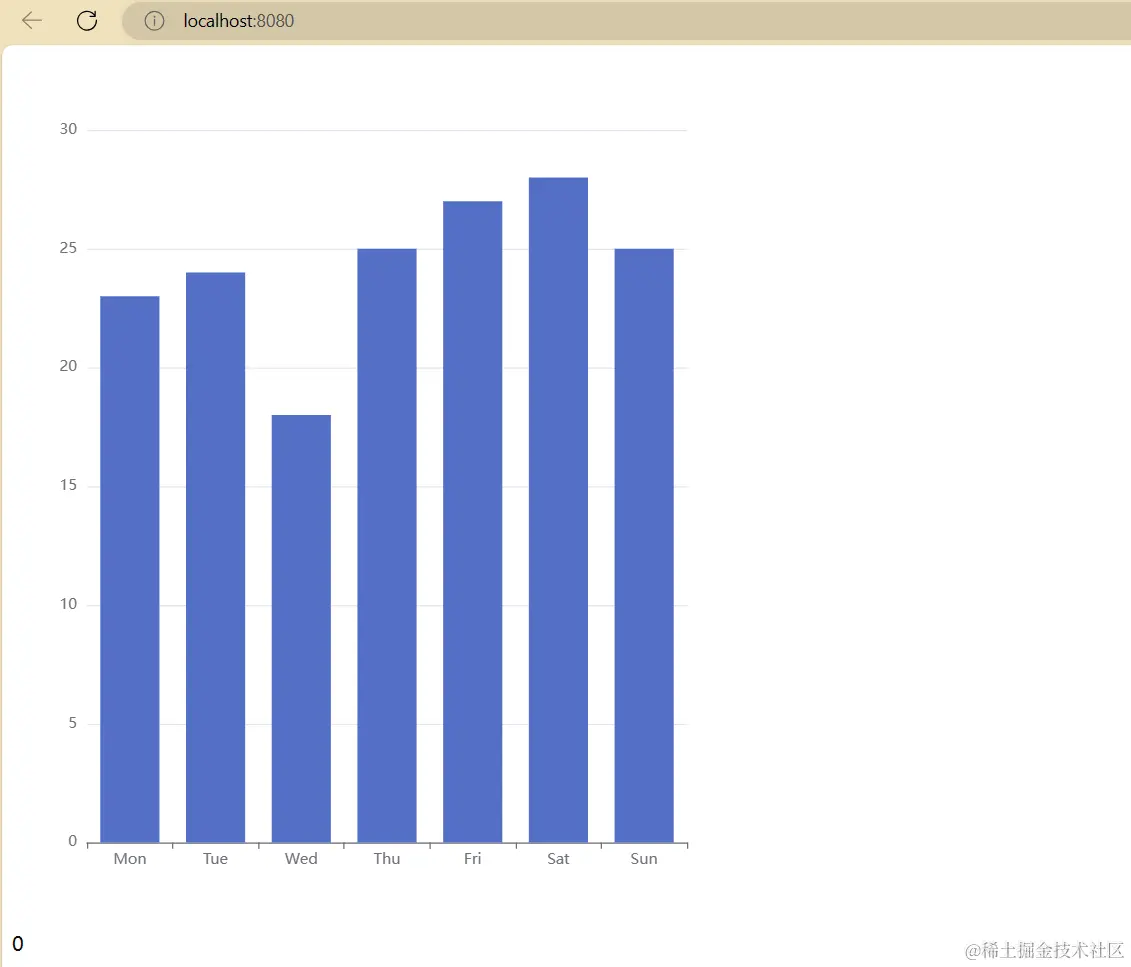The height and width of the screenshot is (967, 1131).
Task: Click the '0' y-axis label beside the x-axis
Action: [x=73, y=841]
